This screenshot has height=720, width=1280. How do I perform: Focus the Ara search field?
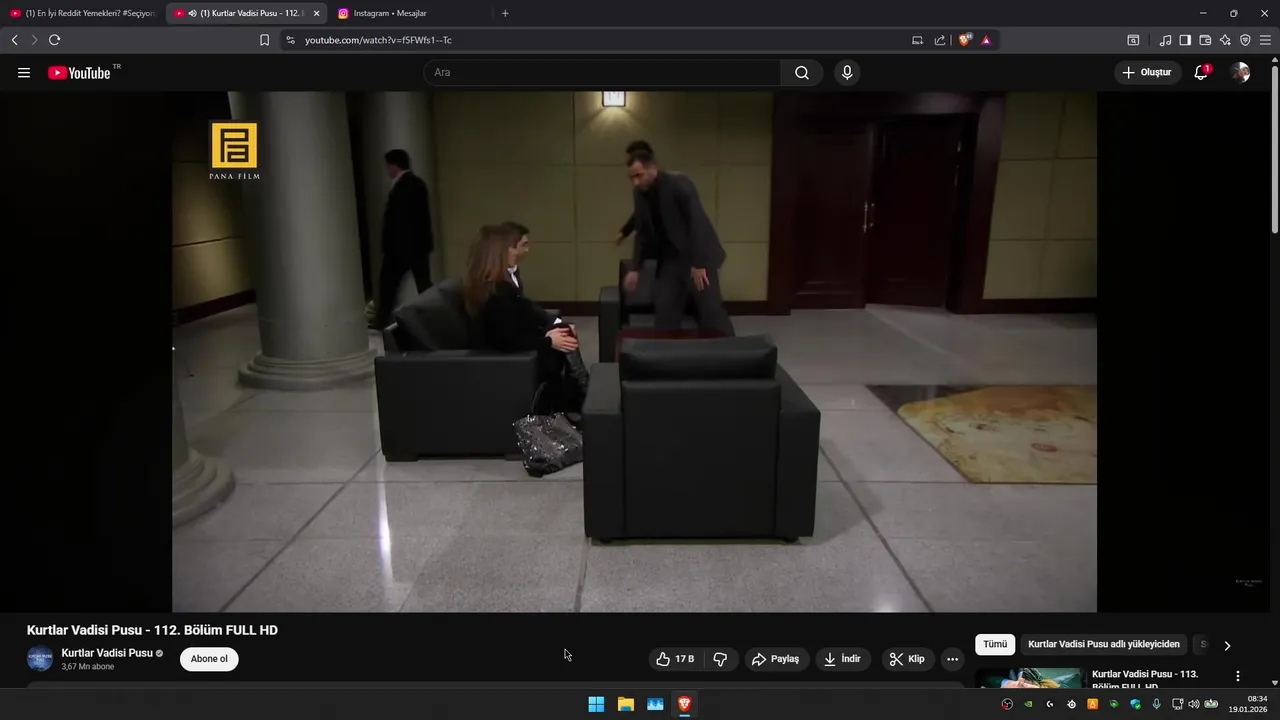603,72
